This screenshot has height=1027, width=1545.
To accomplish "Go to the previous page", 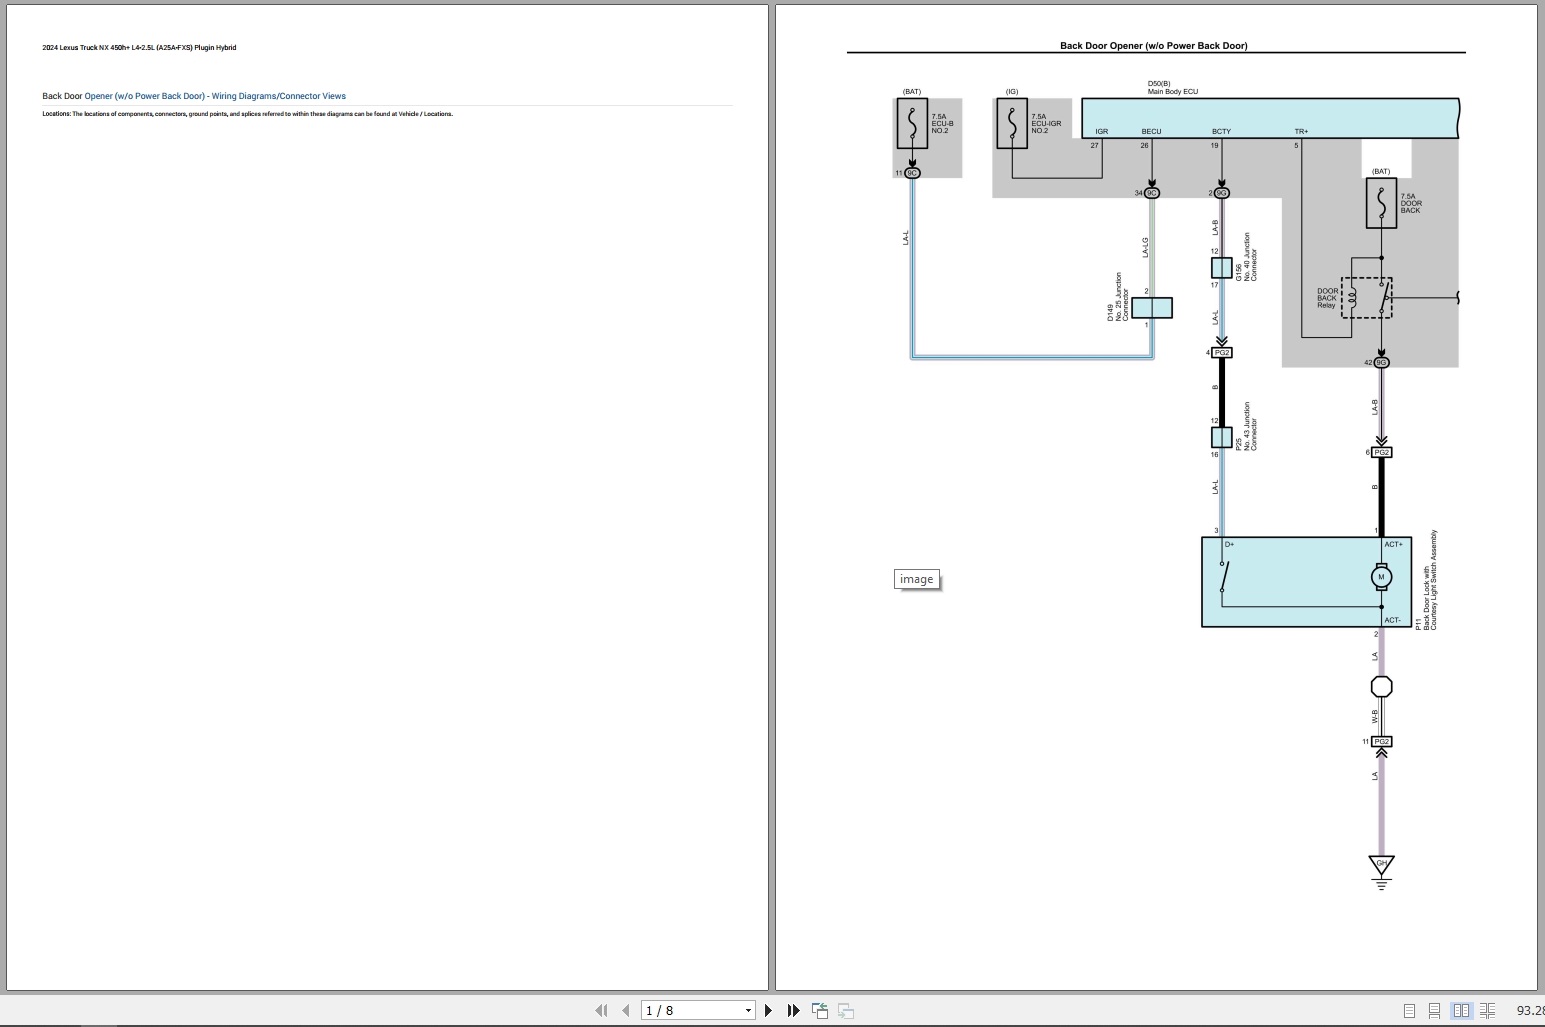I will [x=626, y=1010].
